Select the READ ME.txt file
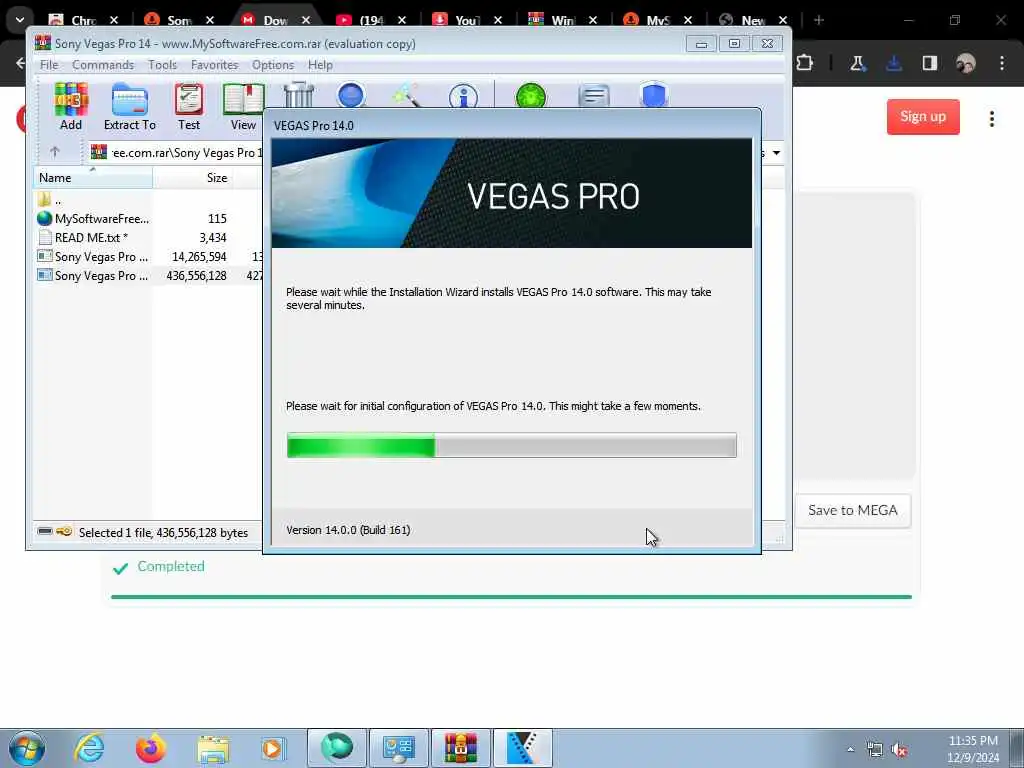 pos(148,238)
